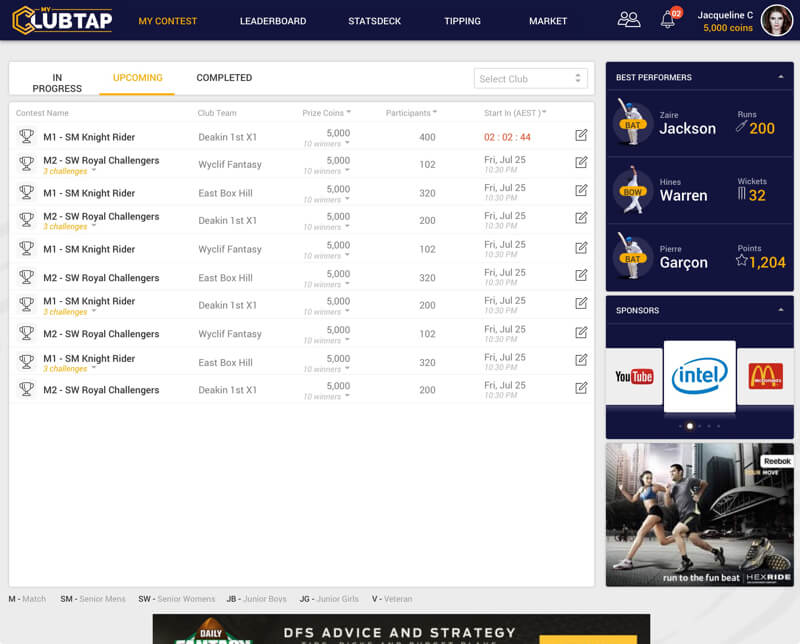
Task: Open the Select Club dropdown
Action: coord(531,79)
